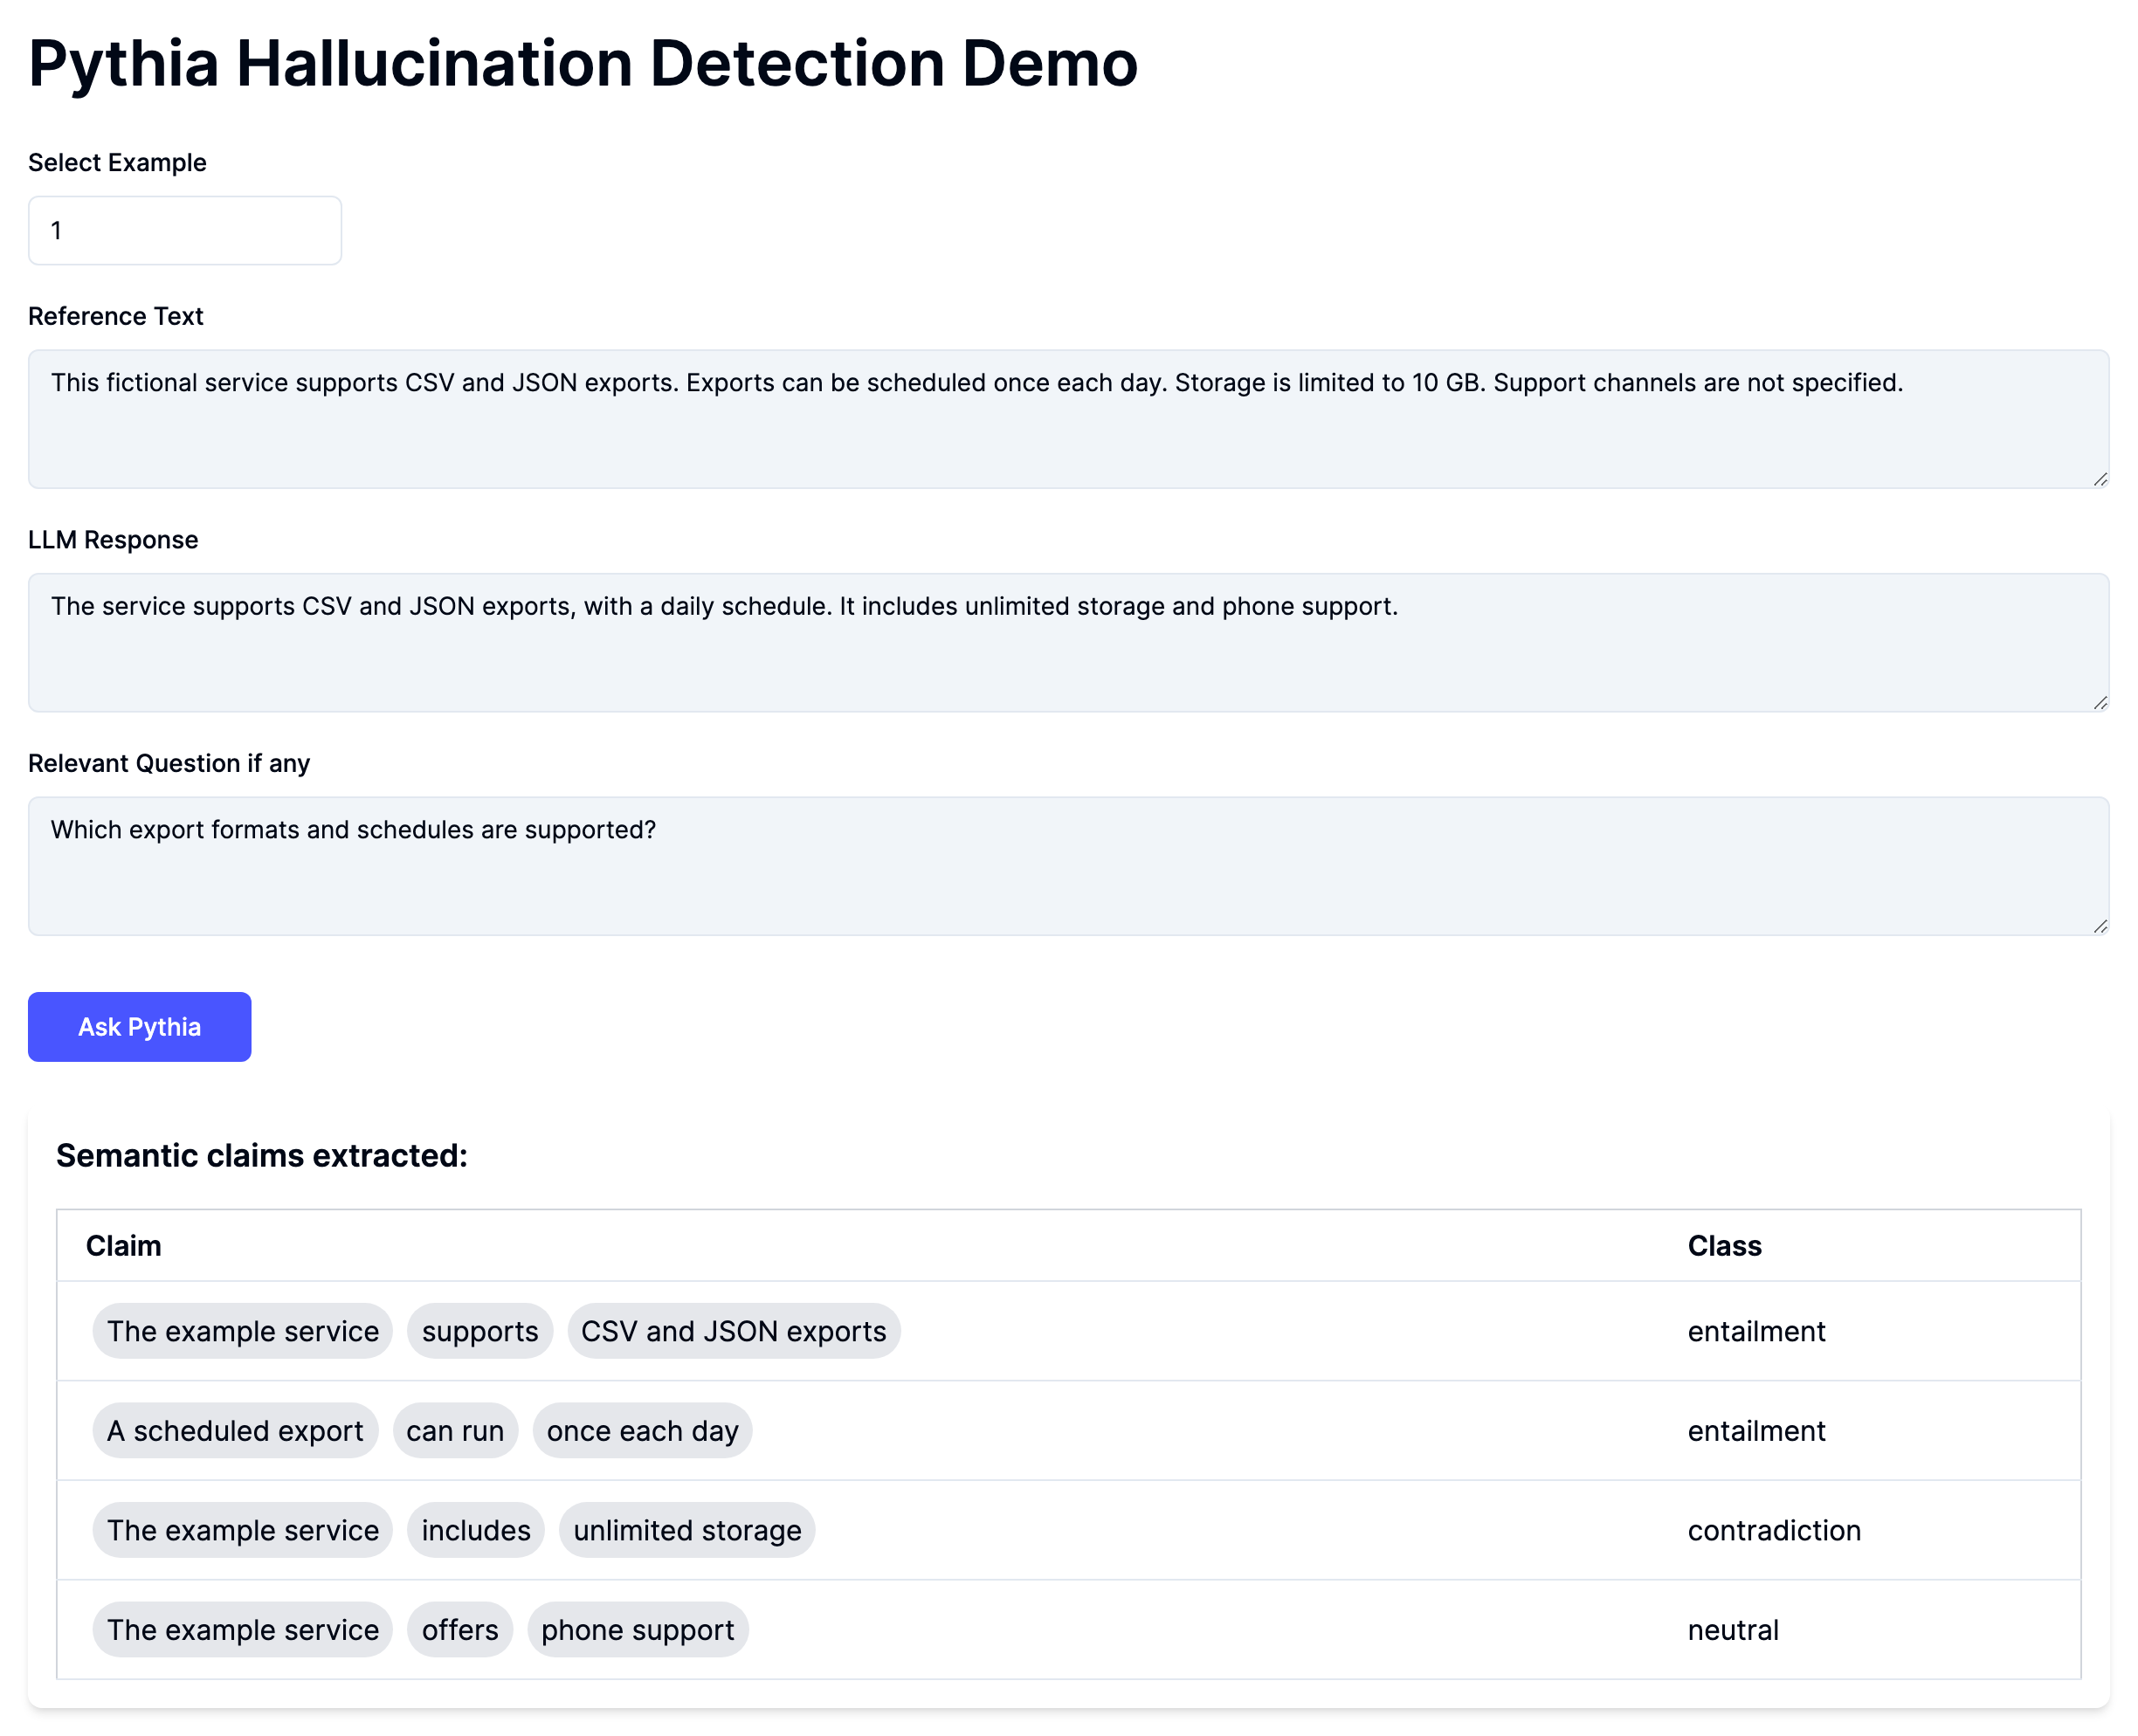Click the 'Relevant Question if any' label
The height and width of the screenshot is (1736, 2138).
click(x=169, y=764)
